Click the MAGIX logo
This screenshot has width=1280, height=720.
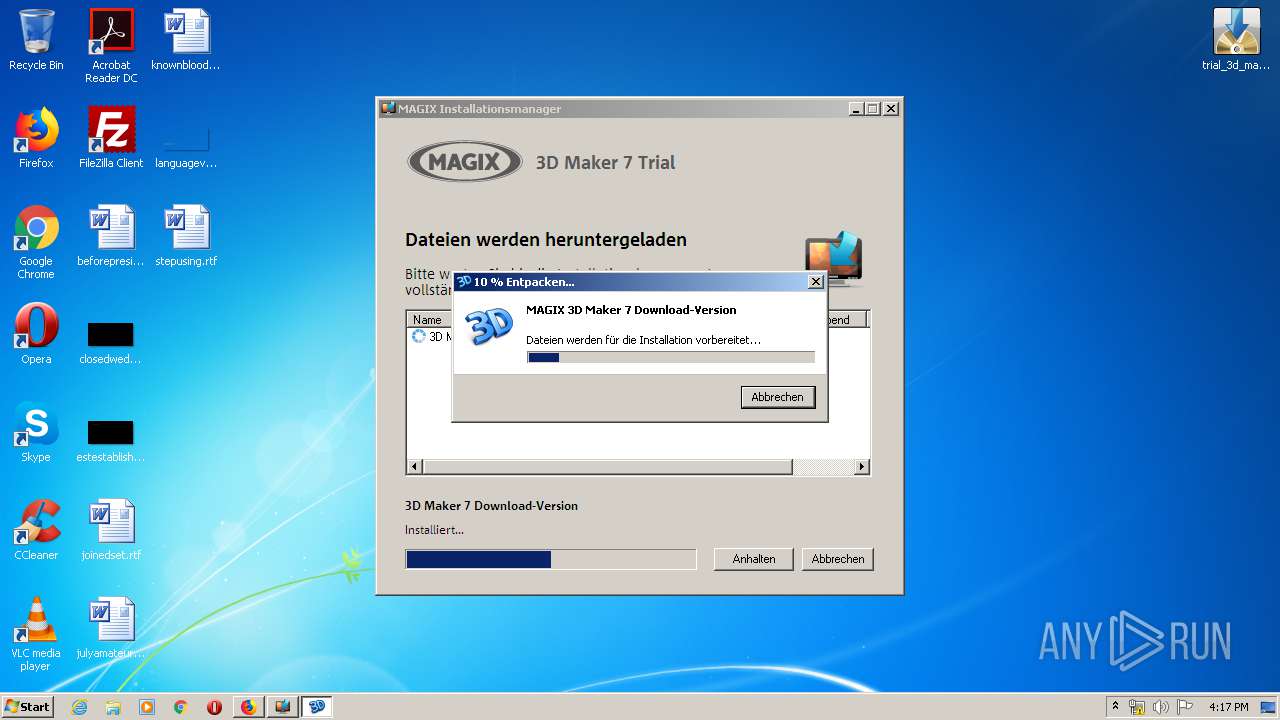tap(465, 162)
